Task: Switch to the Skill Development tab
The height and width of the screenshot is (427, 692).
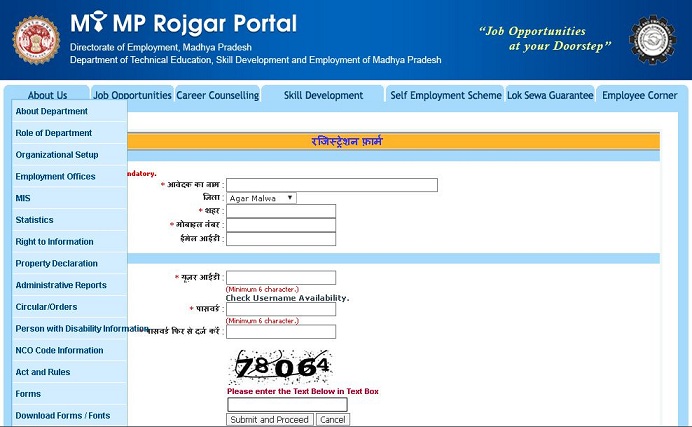Action: click(x=323, y=96)
